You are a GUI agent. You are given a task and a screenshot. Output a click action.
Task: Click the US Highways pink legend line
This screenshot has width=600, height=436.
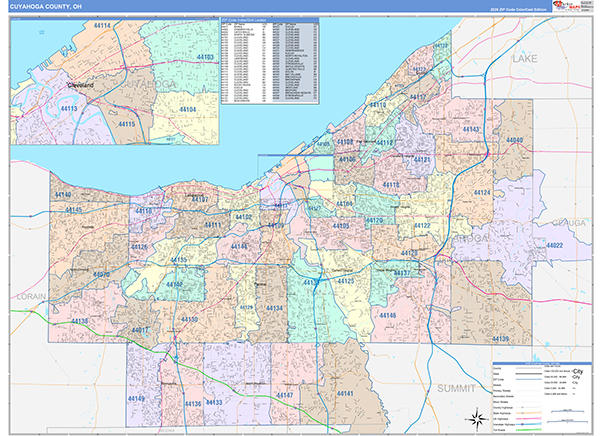click(x=528, y=419)
